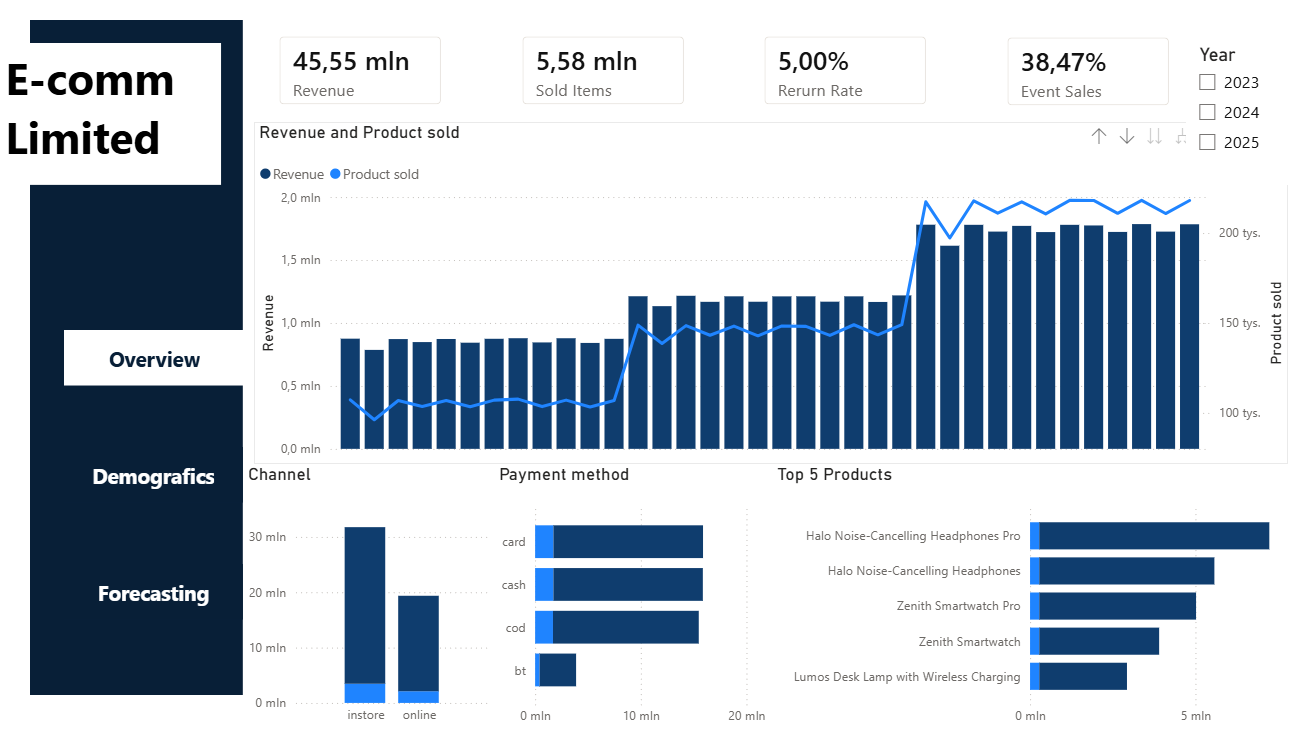Screen dimensions: 1306x732
Task: Click the double-arrow next level icon
Action: pos(1155,136)
